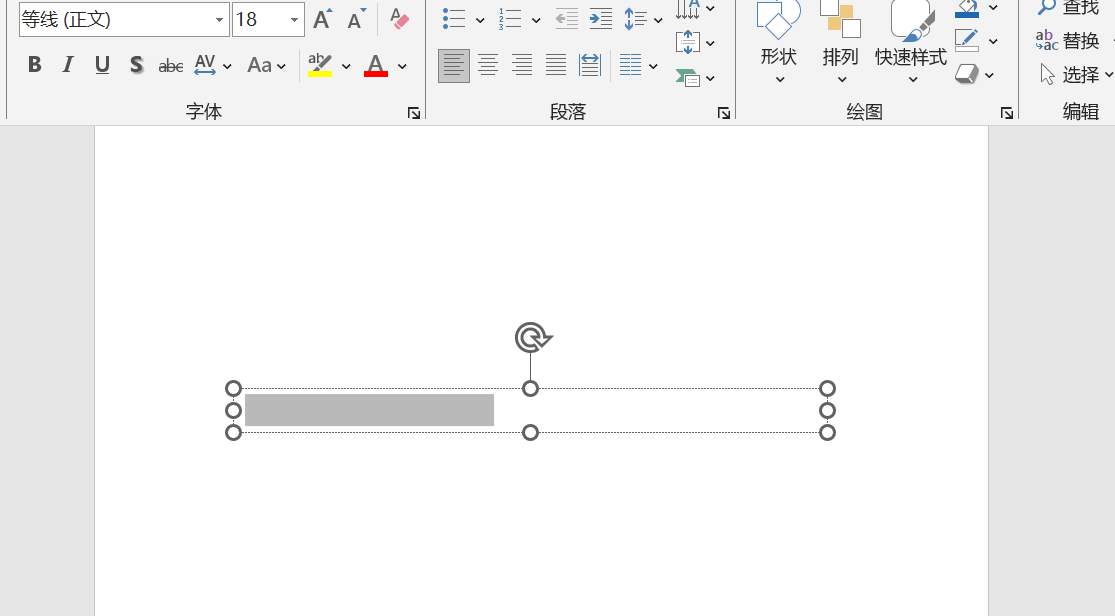The width and height of the screenshot is (1115, 616).
Task: Open the font name dropdown
Action: point(219,20)
